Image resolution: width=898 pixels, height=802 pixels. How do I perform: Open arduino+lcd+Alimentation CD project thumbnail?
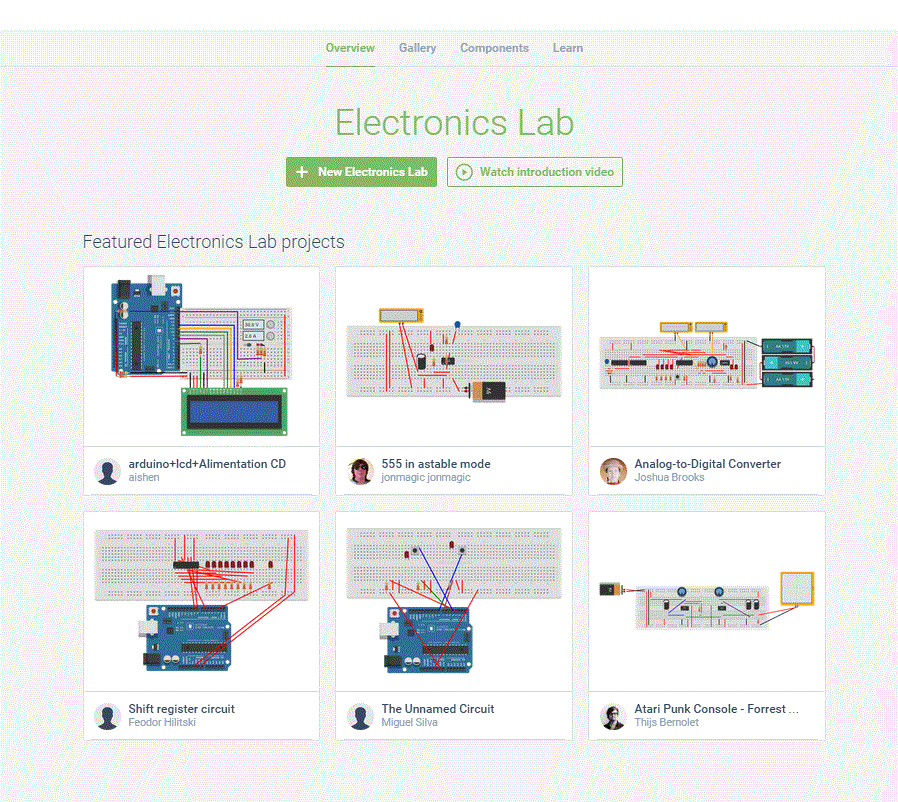[201, 356]
